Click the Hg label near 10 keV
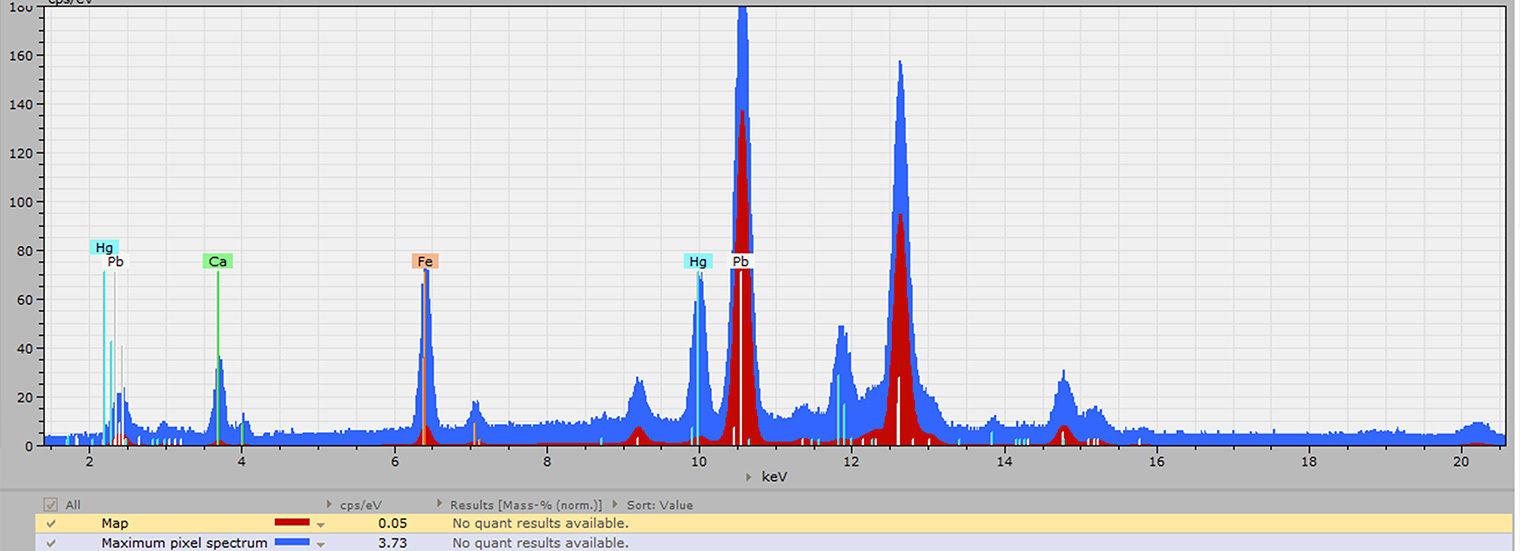Image resolution: width=1520 pixels, height=551 pixels. [x=698, y=262]
